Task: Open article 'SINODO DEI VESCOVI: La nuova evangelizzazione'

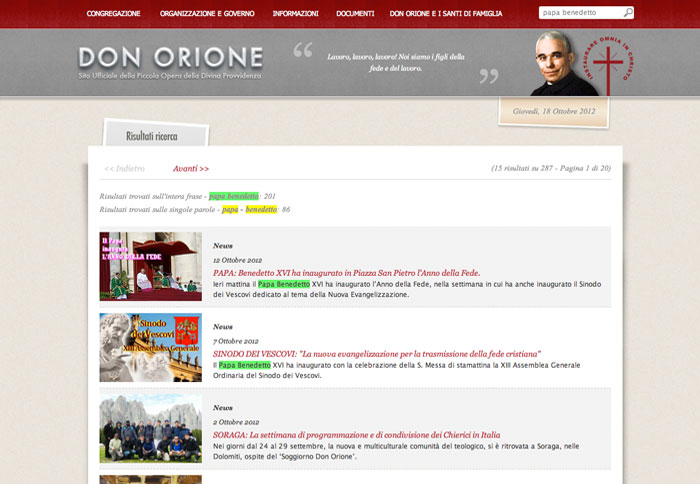Action: tap(377, 354)
